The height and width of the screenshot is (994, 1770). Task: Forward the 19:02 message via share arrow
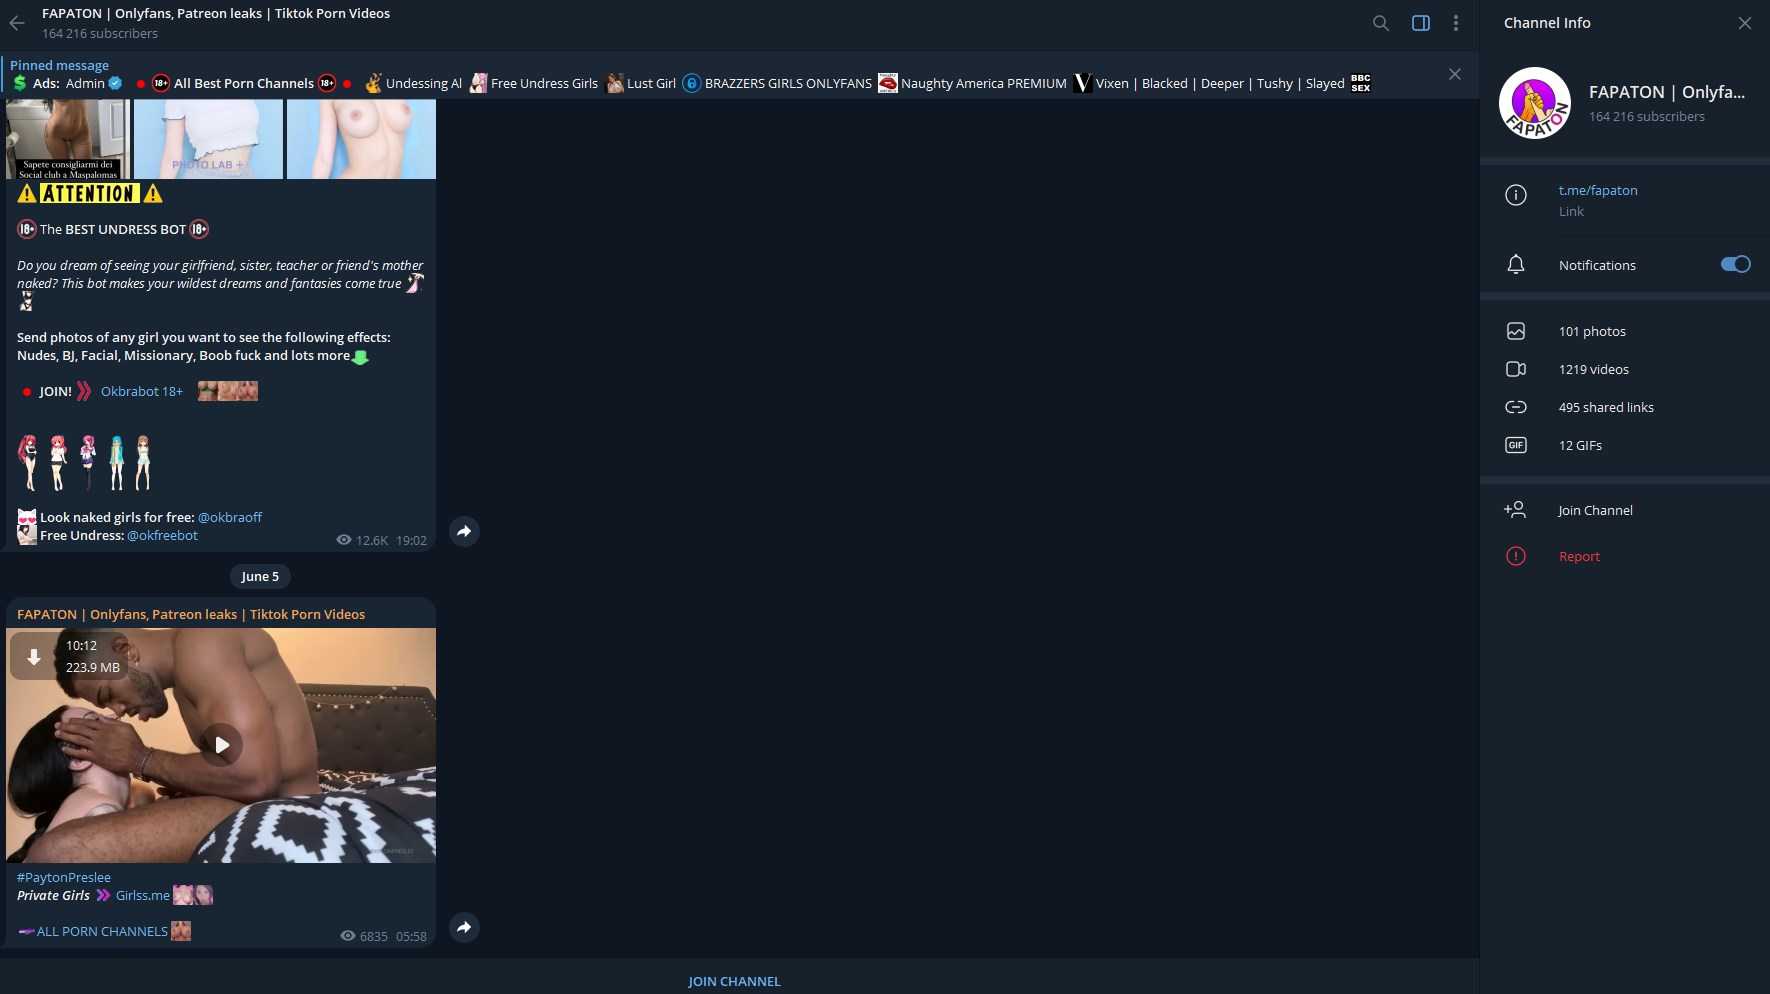464,531
